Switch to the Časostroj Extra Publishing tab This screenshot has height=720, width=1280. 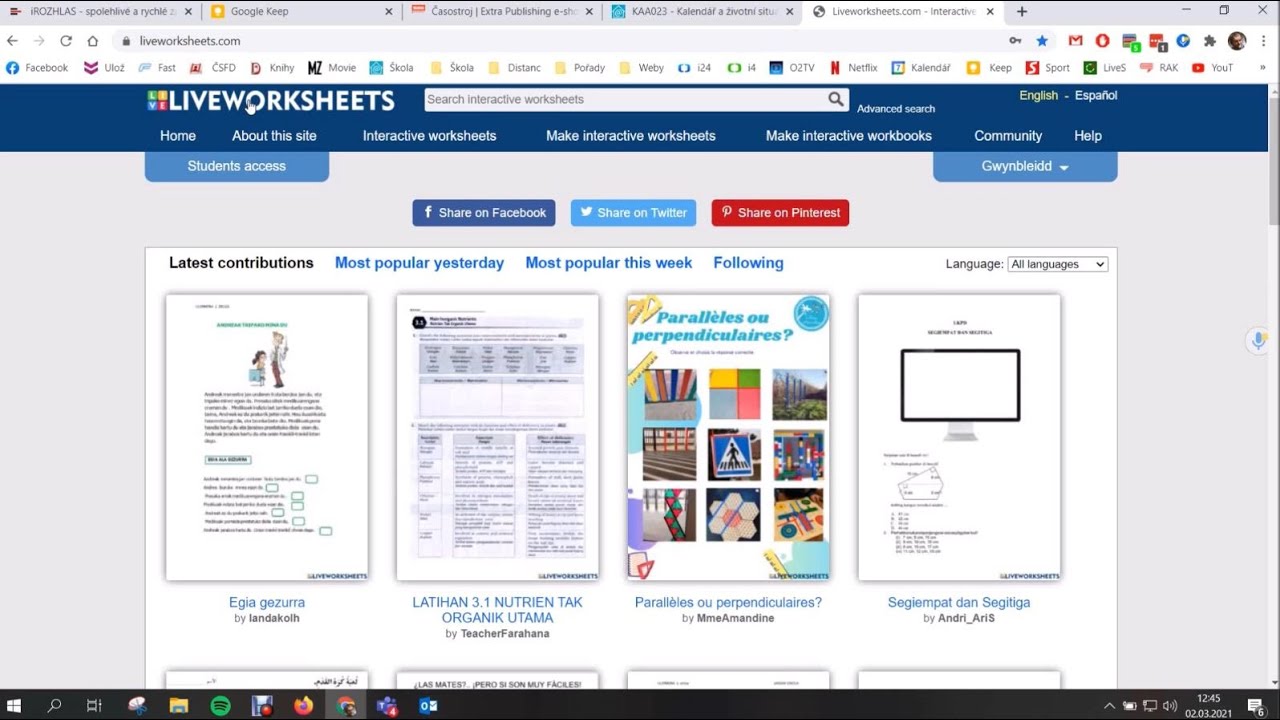[x=502, y=12]
